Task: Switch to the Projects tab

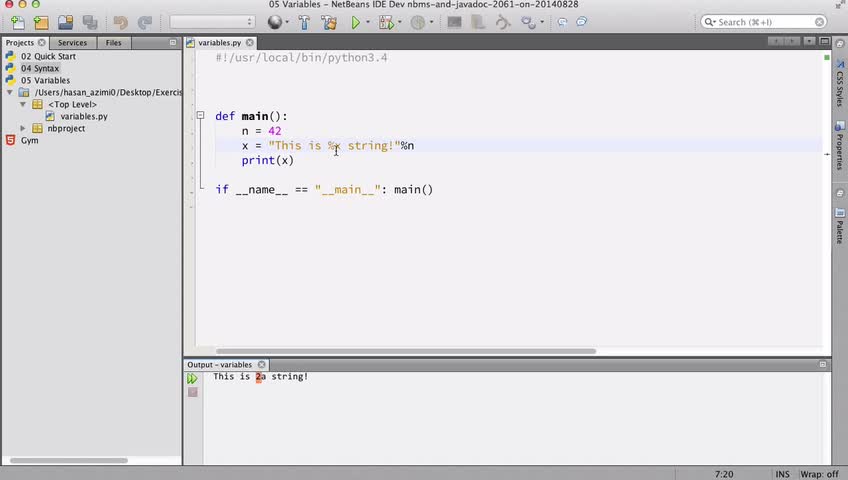Action: click(19, 43)
